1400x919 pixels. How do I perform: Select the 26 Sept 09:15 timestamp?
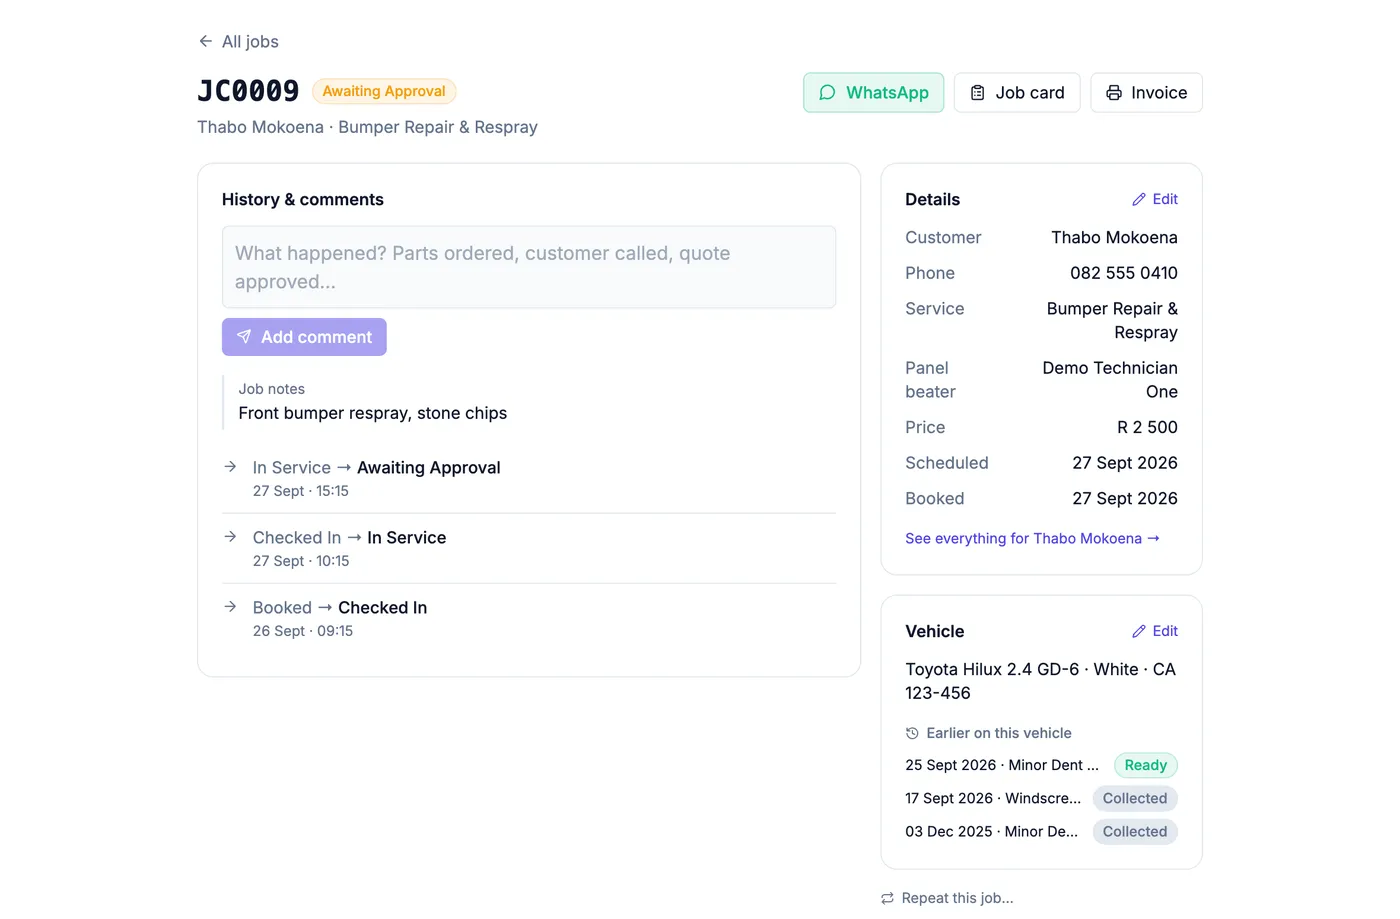point(303,631)
